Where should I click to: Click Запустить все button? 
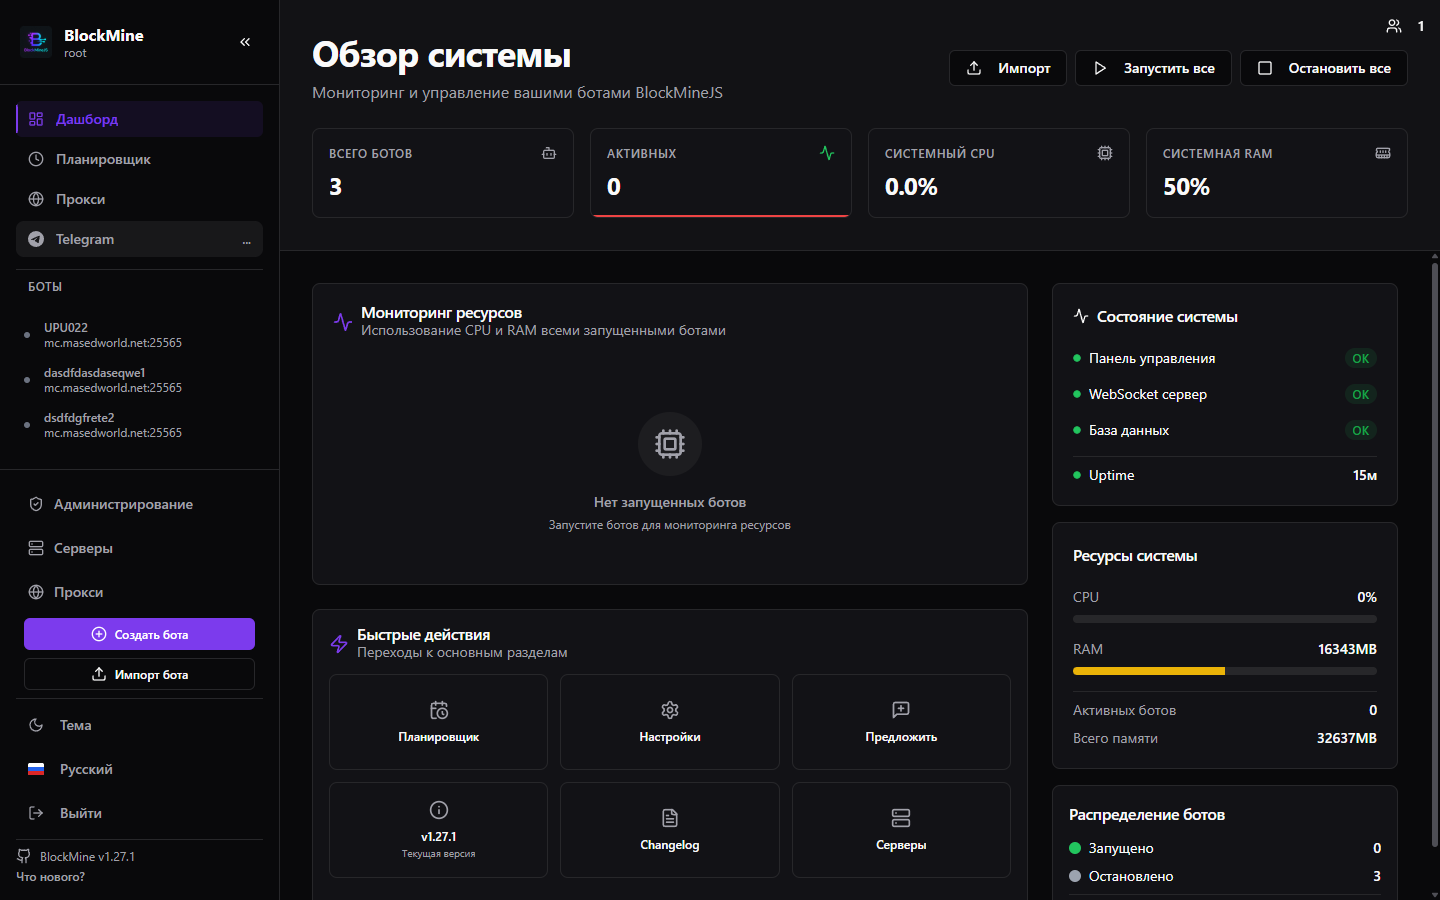(x=1153, y=68)
